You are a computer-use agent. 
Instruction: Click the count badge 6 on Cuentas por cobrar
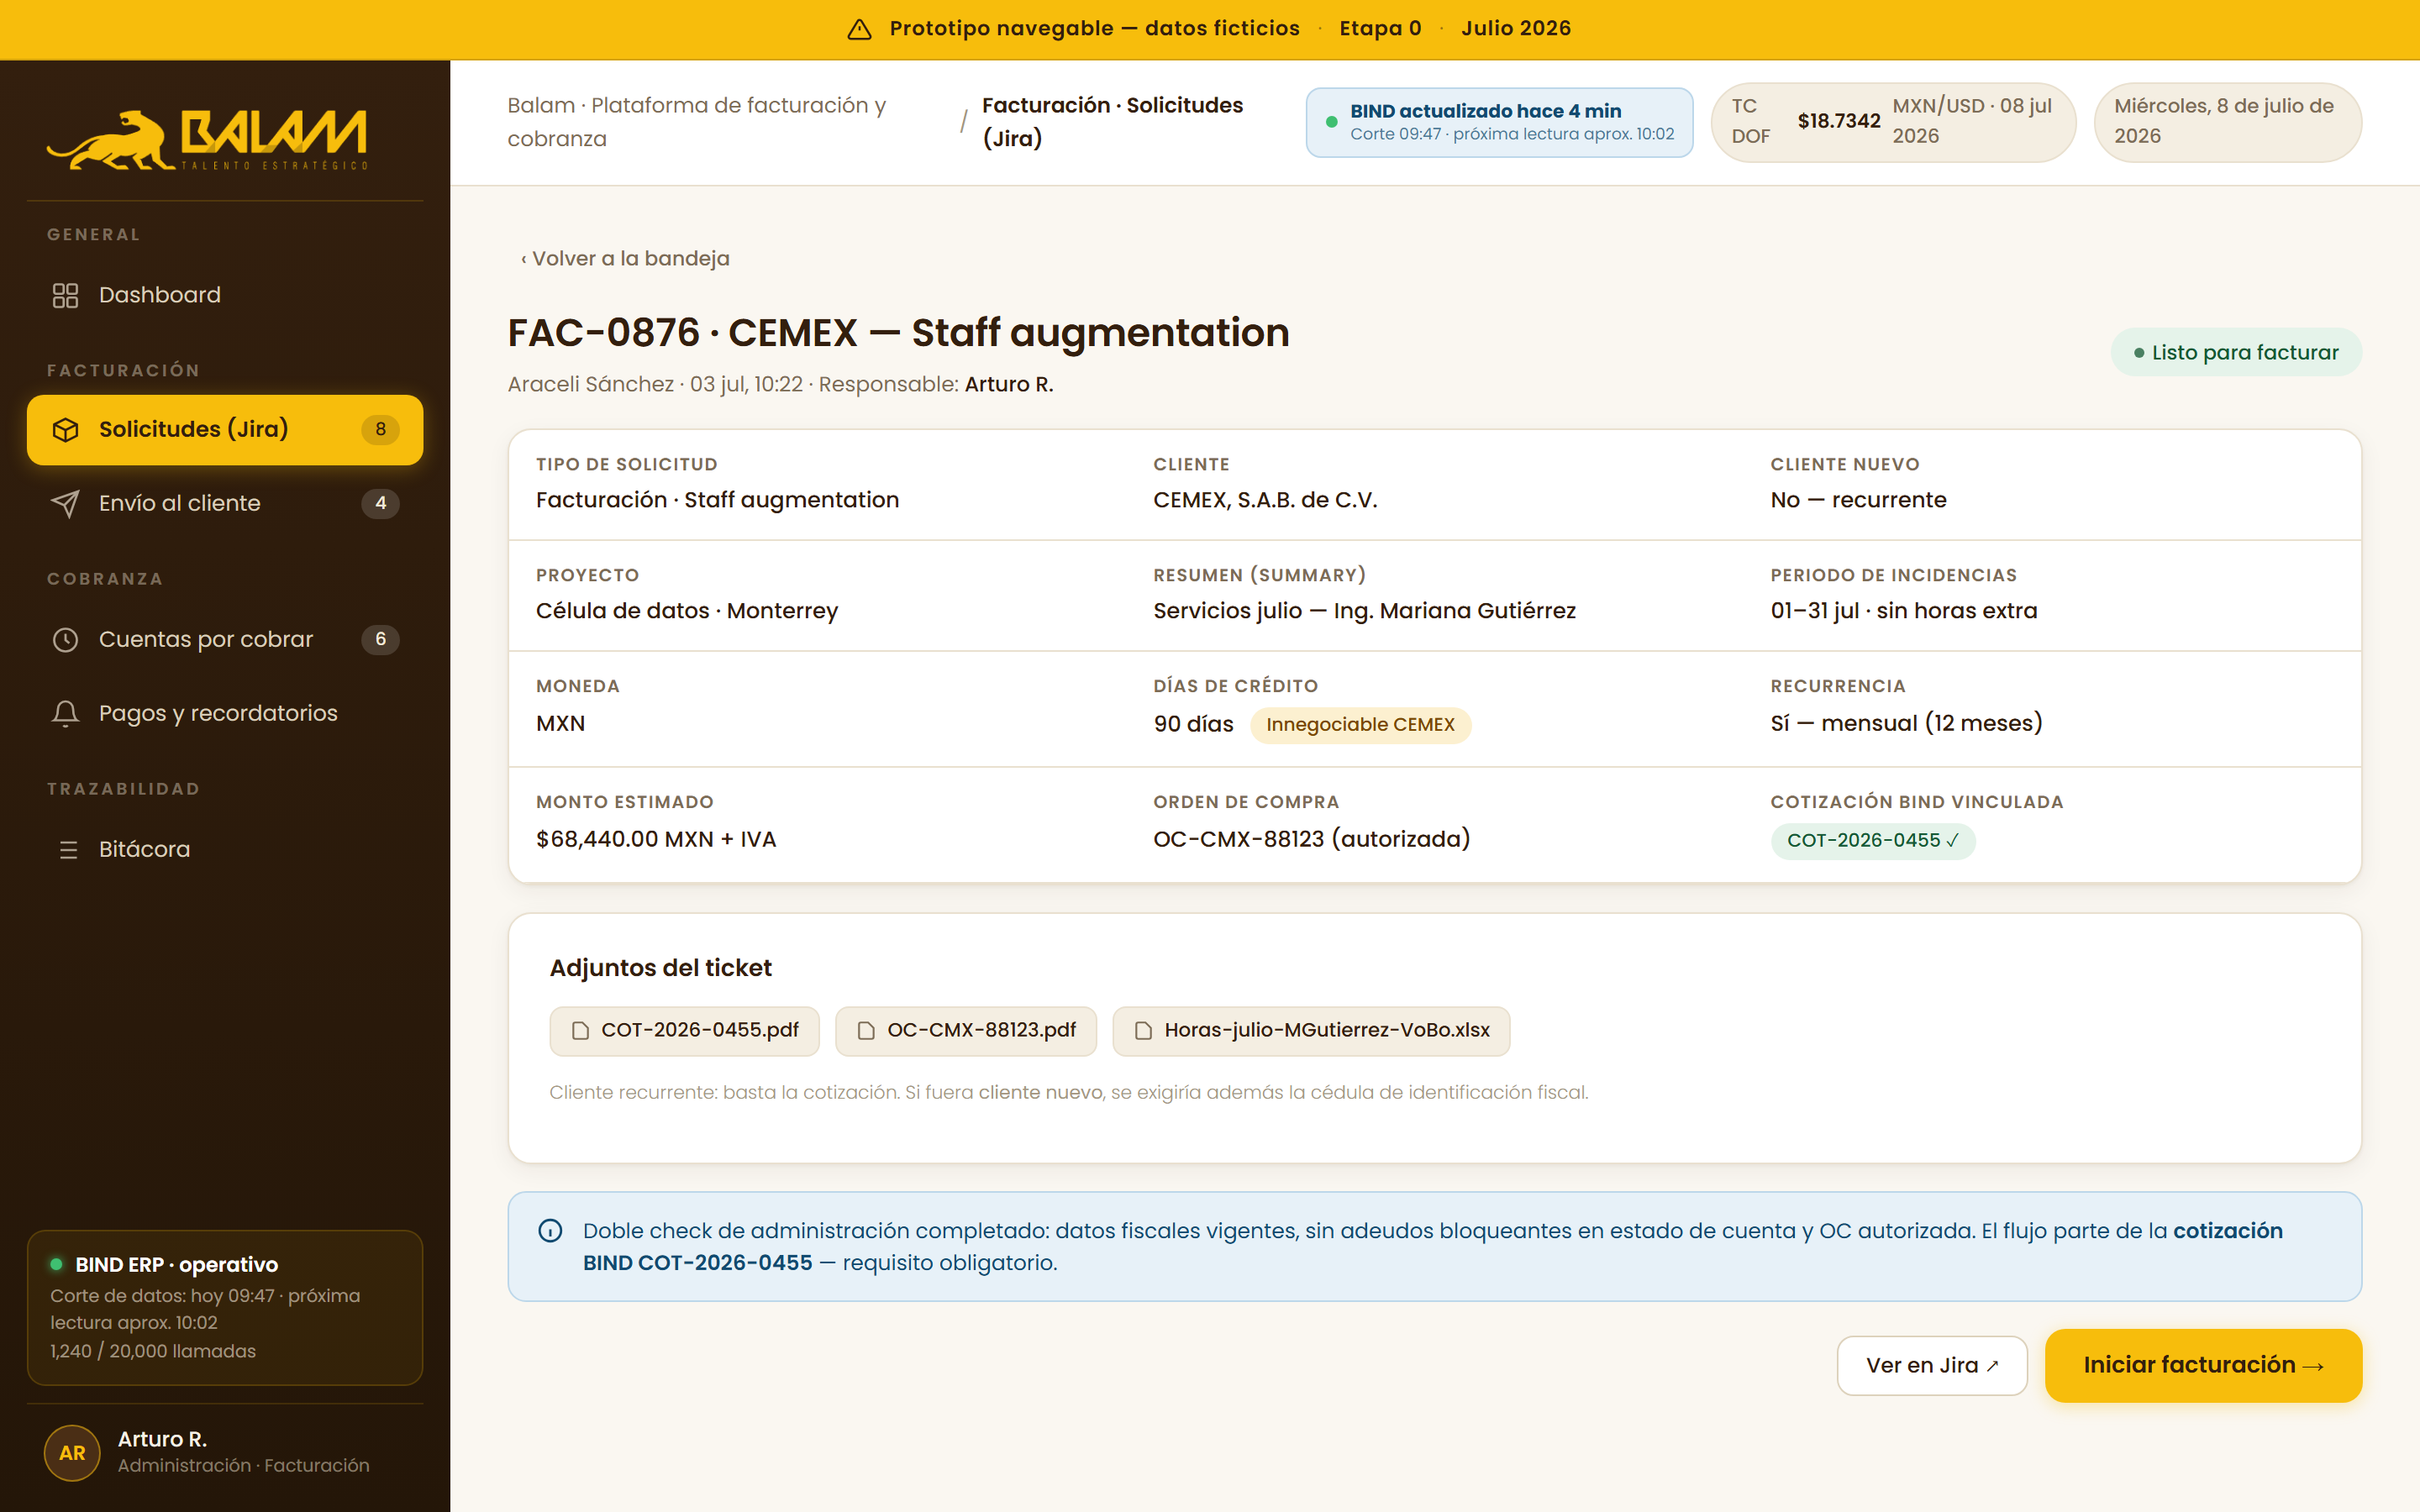point(380,640)
